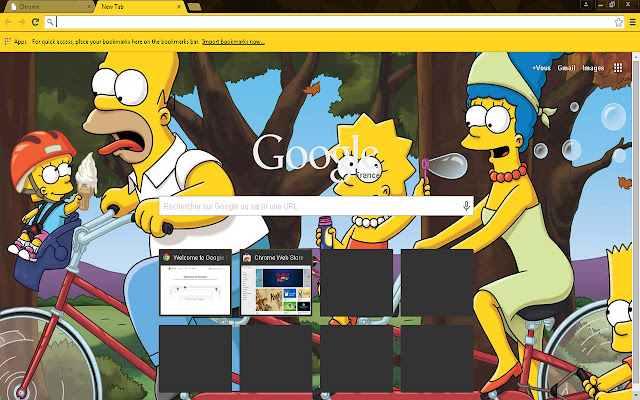Close the New Tab tab

pyautogui.click(x=179, y=7)
